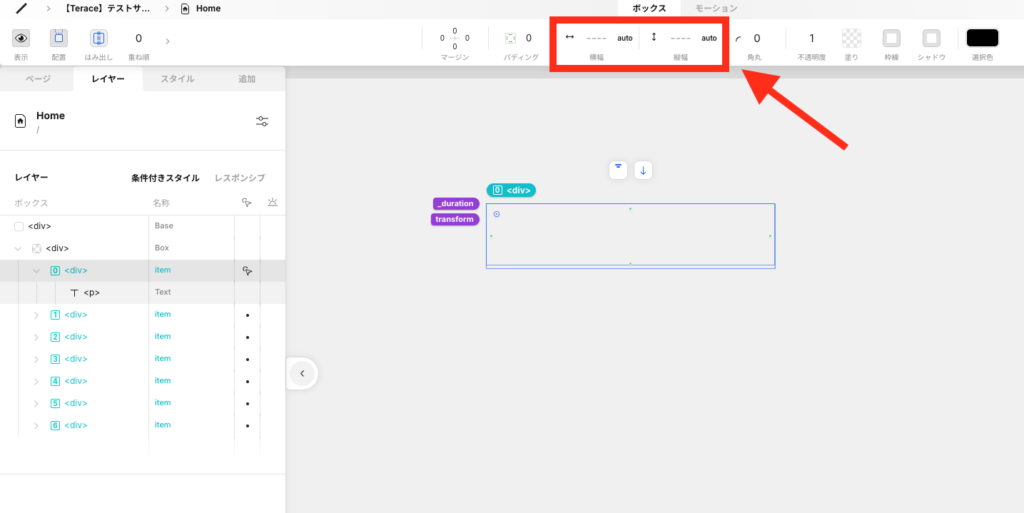Open the black 選択色 color swatch
This screenshot has width=1024, height=513.
pos(982,38)
